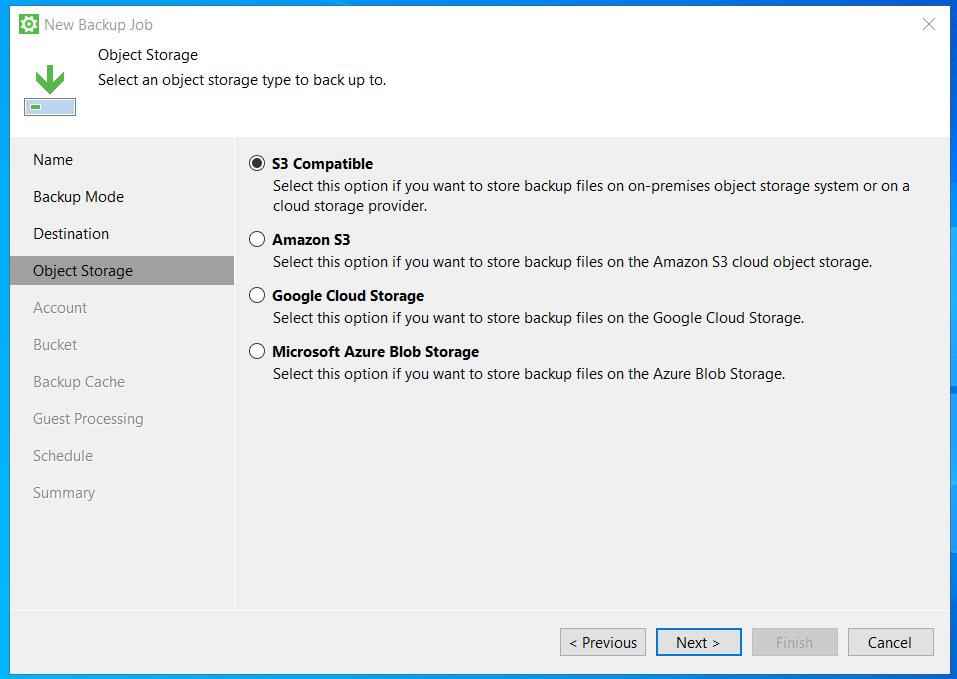Go to the Name wizard step
This screenshot has height=679, width=957.
click(x=53, y=160)
